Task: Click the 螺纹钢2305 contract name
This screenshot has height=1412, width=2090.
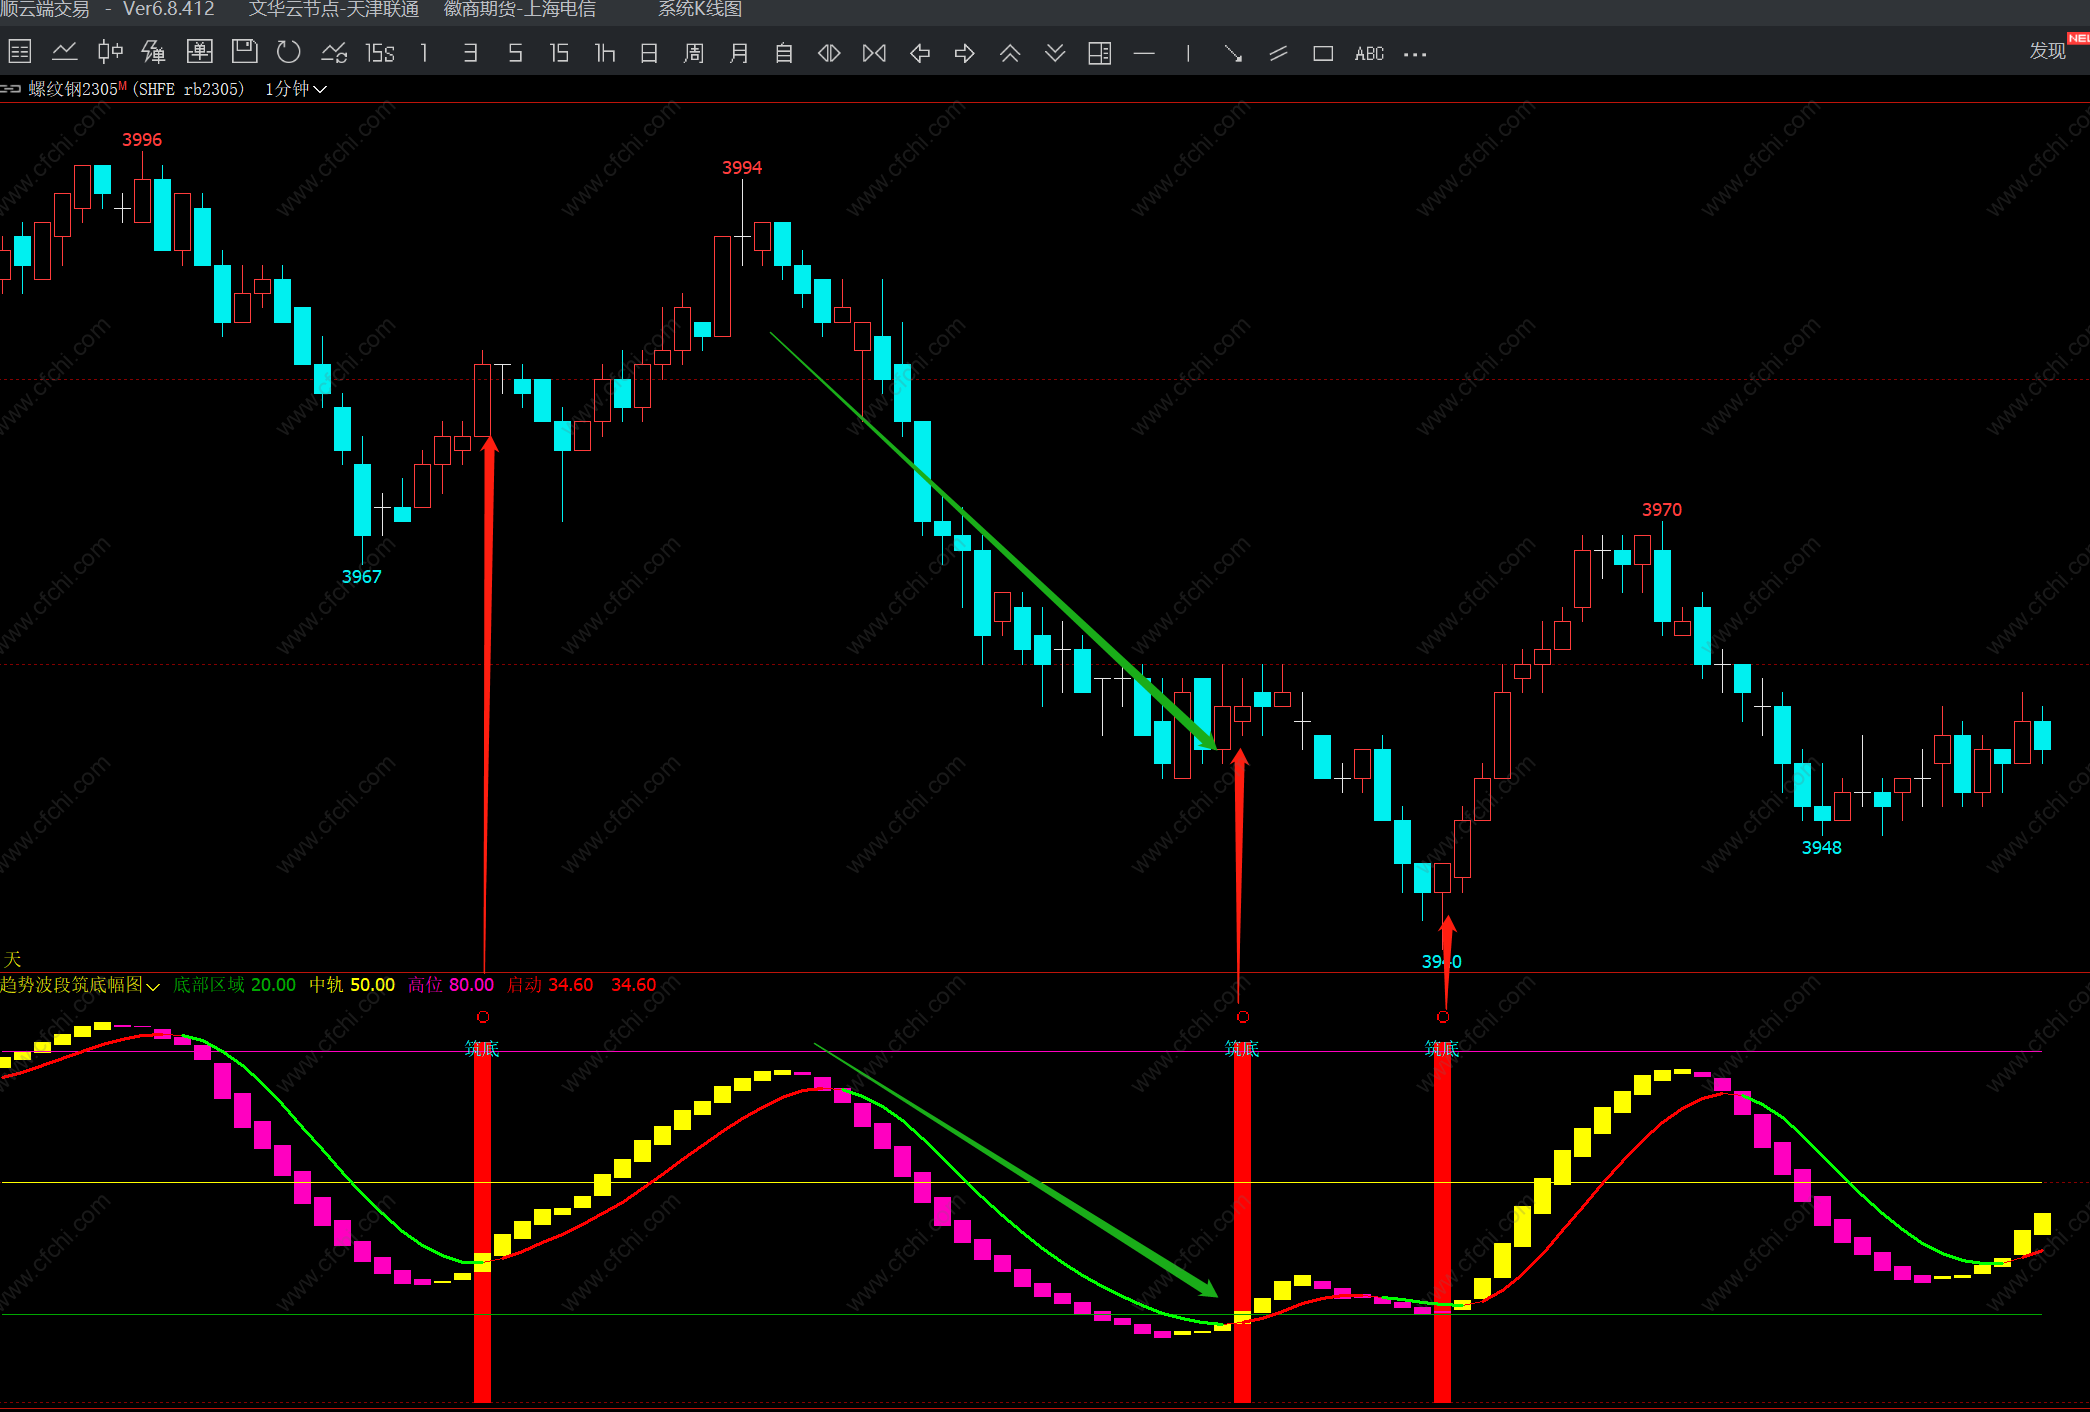Action: click(x=73, y=89)
